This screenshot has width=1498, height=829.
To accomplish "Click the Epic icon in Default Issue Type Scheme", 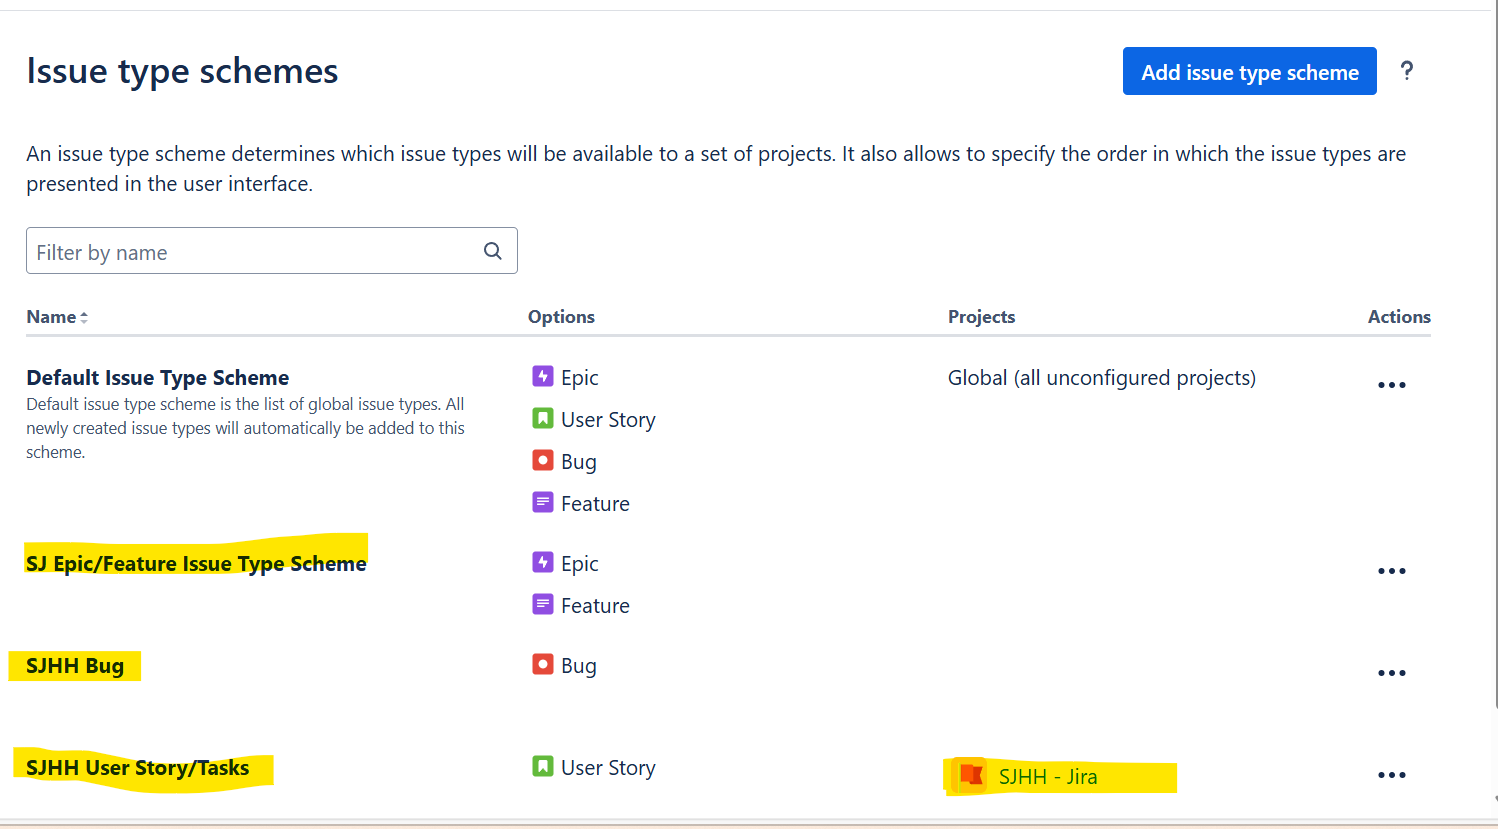I will 542,377.
